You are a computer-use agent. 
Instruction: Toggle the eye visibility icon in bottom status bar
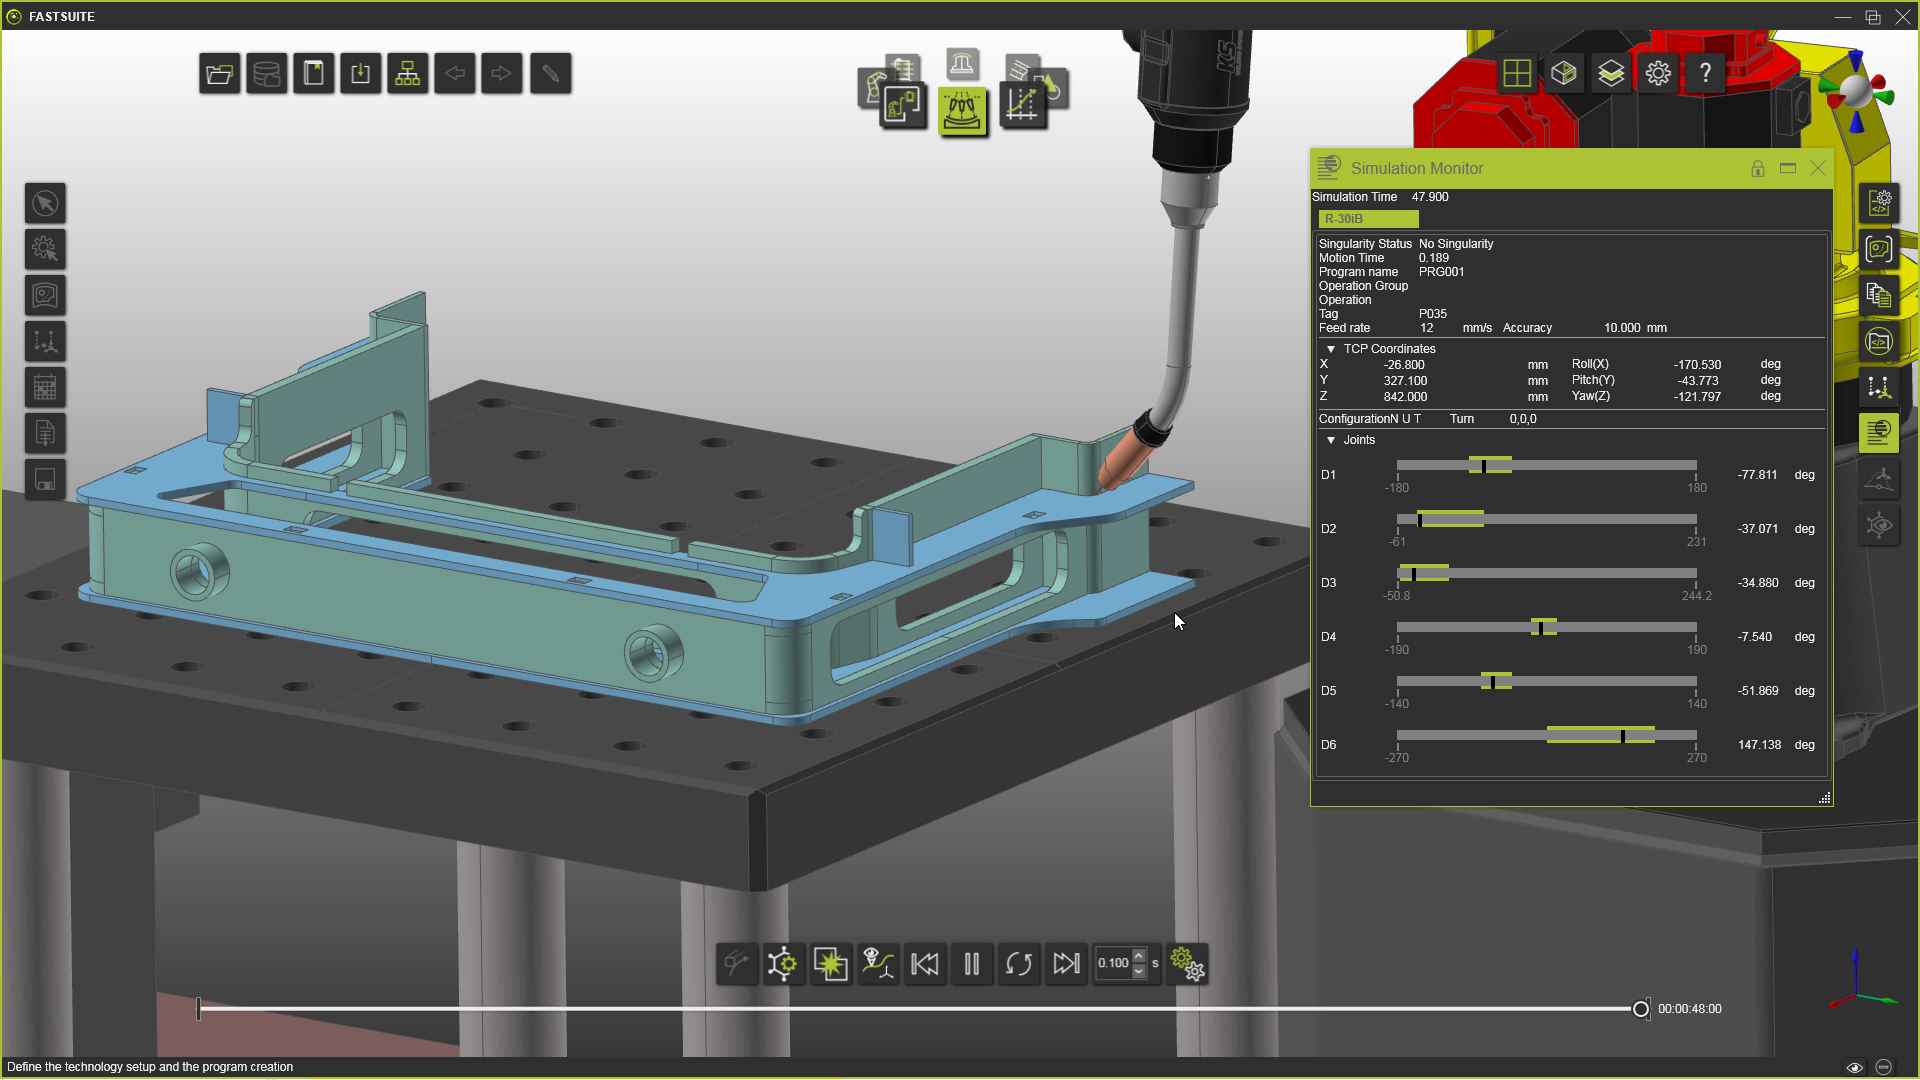1856,1067
